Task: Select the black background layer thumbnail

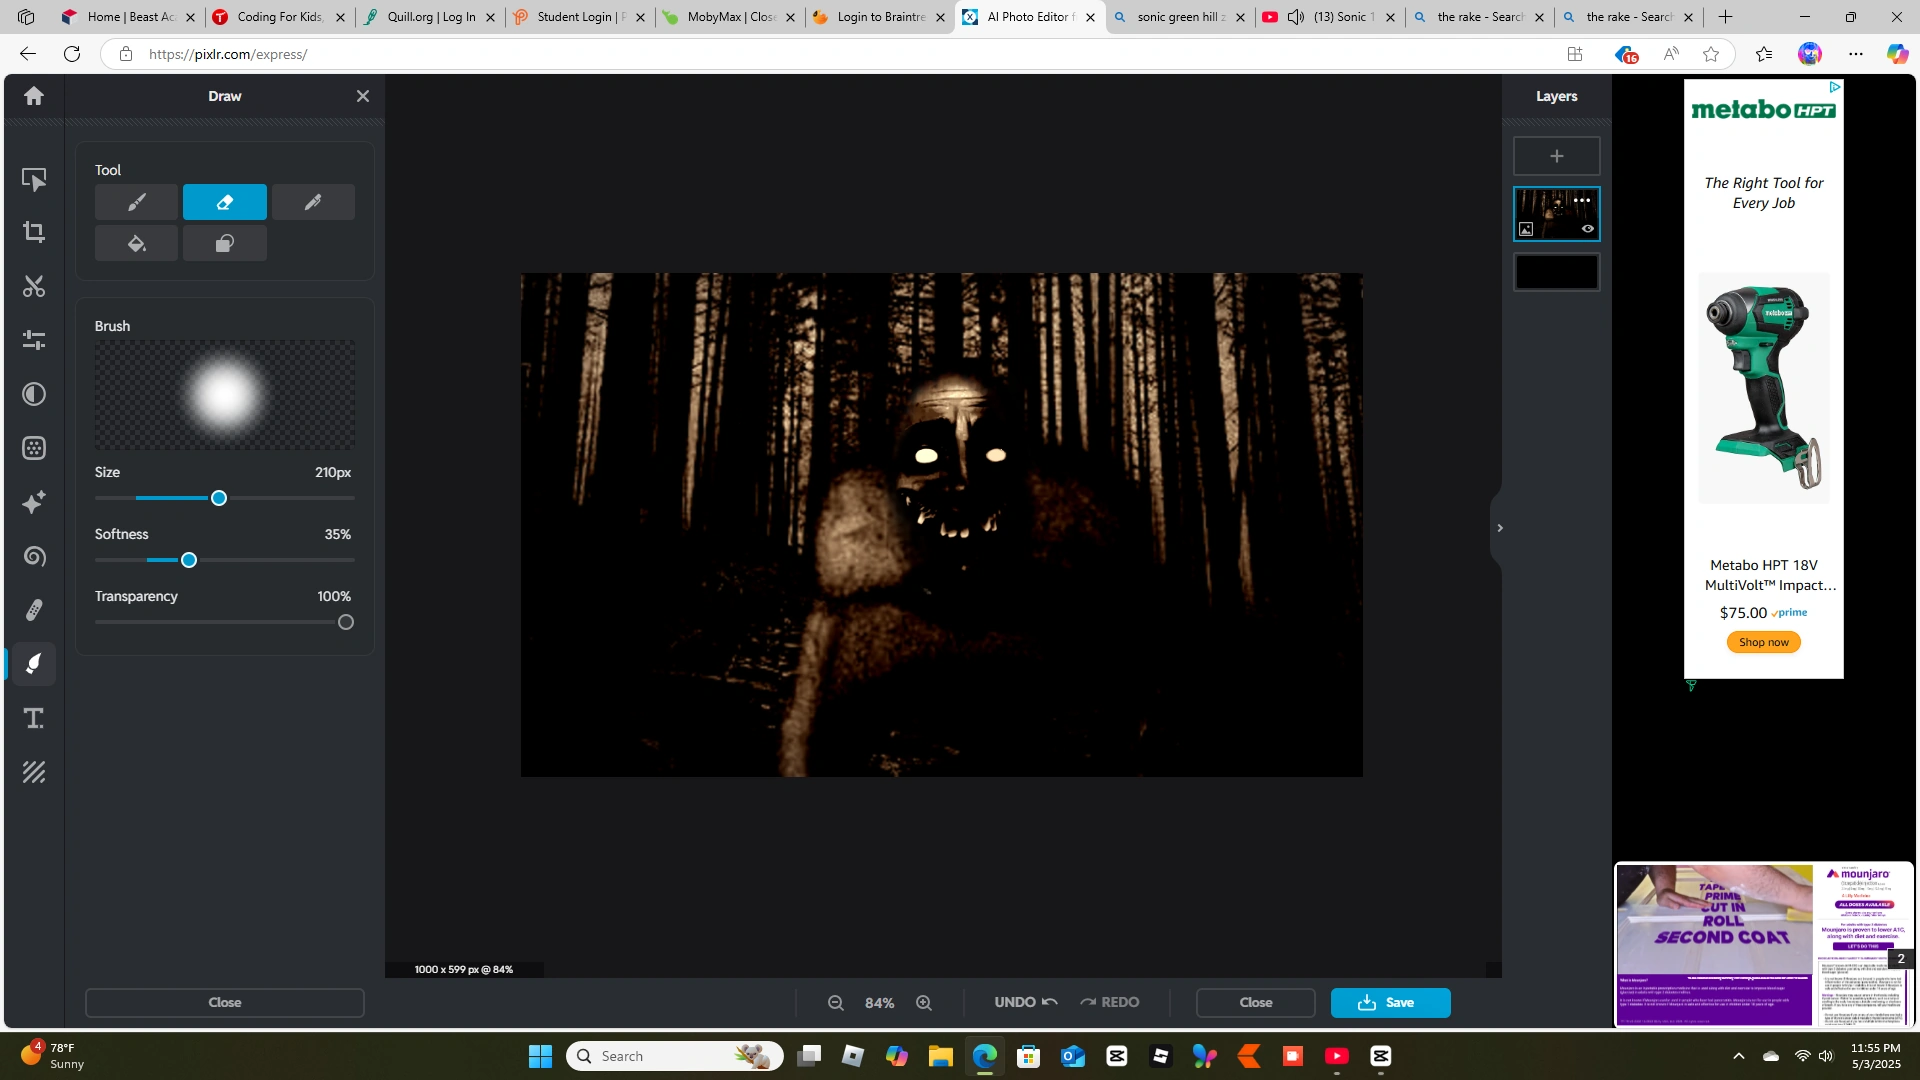Action: coord(1556,272)
